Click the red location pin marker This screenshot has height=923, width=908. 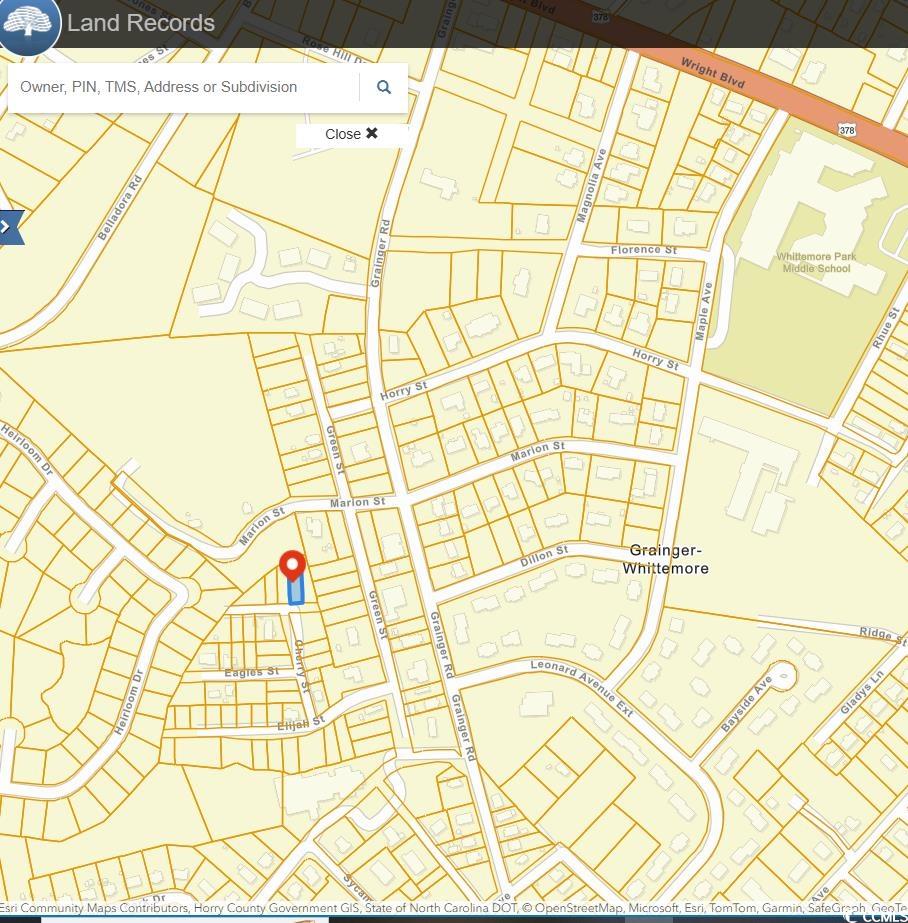(x=292, y=566)
